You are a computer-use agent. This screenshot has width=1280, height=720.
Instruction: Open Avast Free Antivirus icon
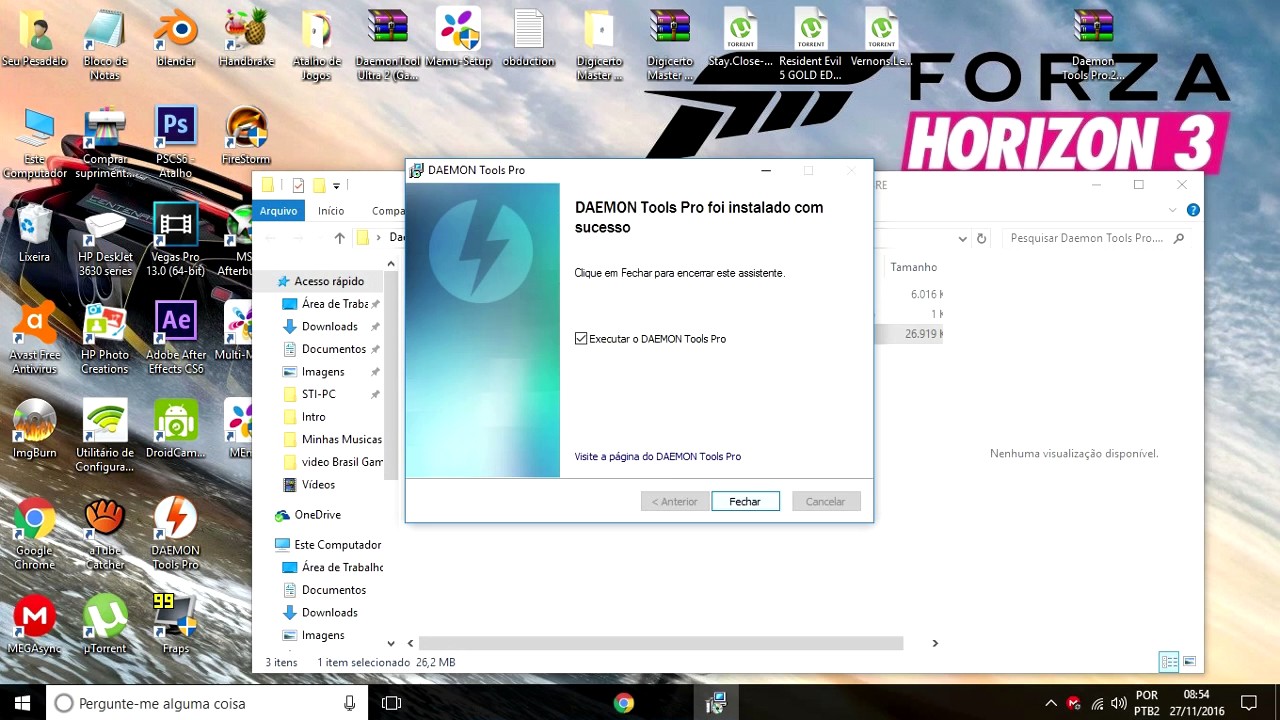tap(35, 337)
